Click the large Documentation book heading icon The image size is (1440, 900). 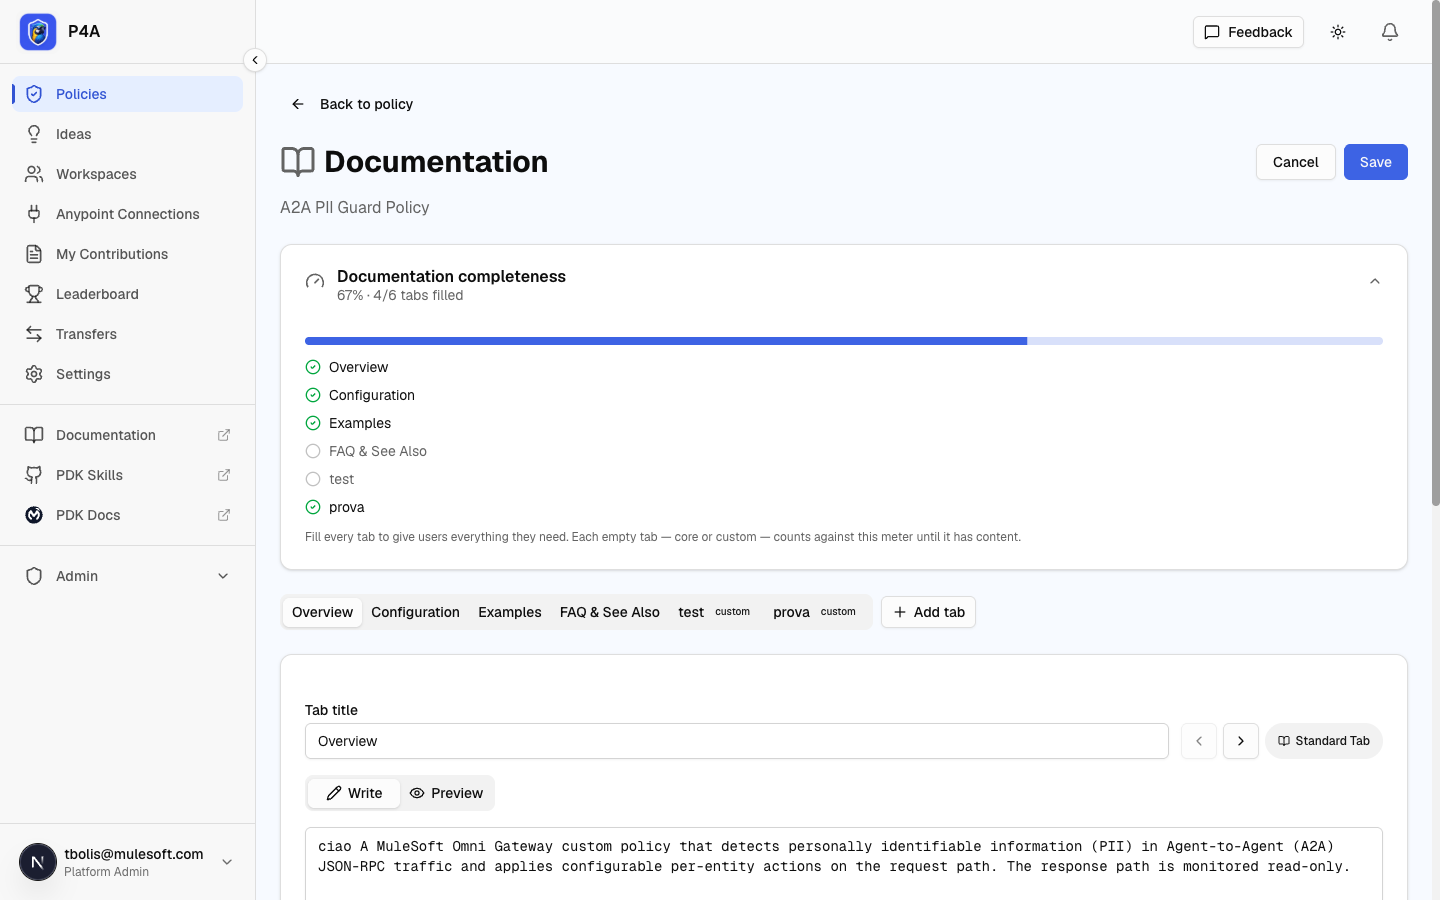298,162
